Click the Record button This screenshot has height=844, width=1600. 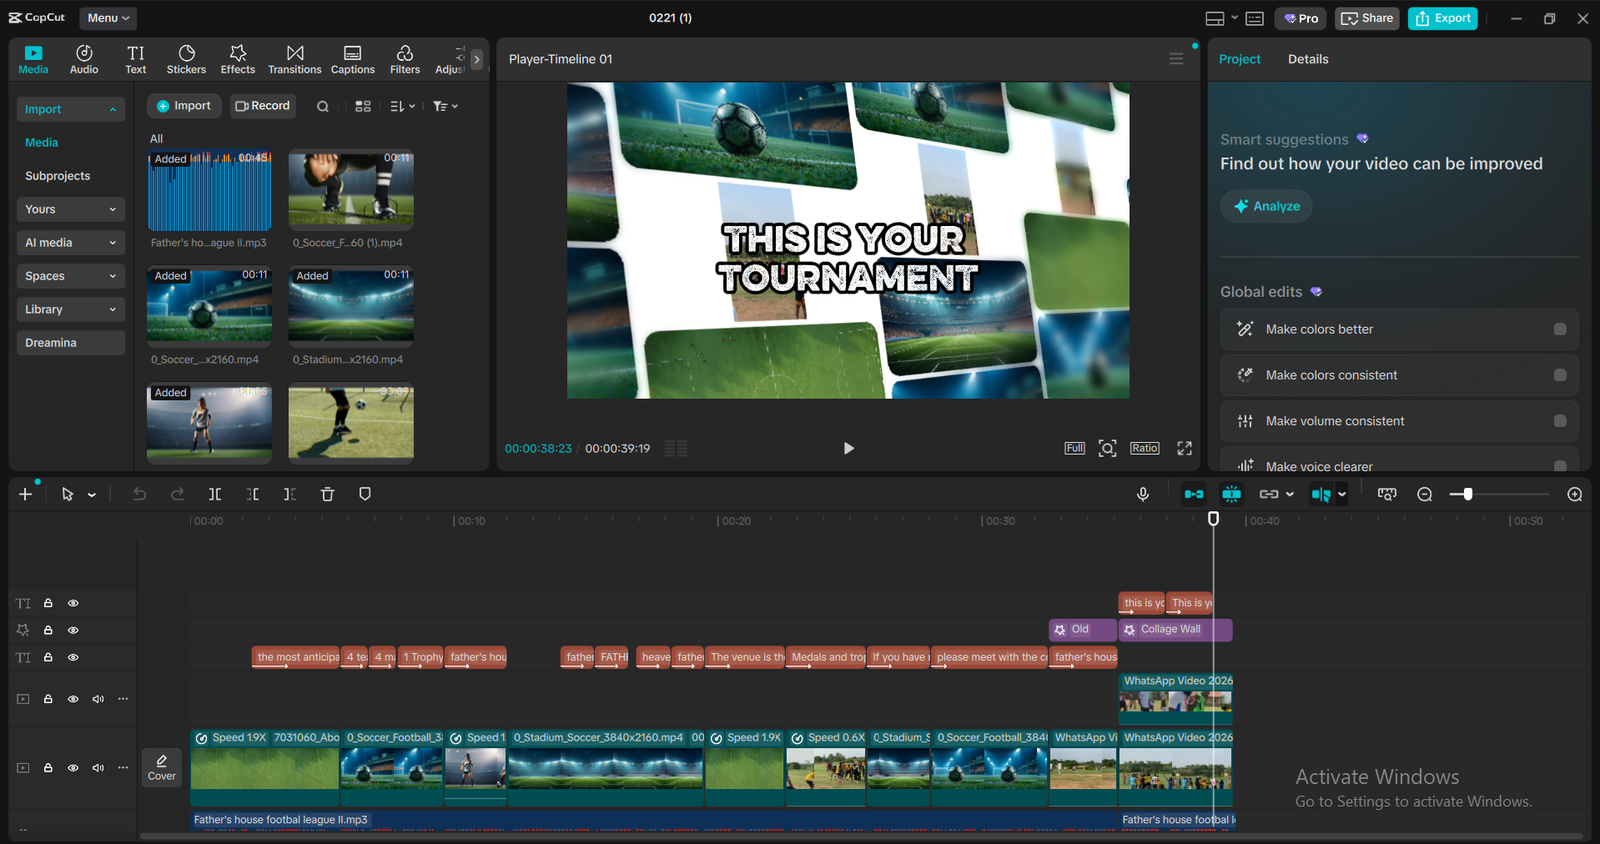pos(263,106)
